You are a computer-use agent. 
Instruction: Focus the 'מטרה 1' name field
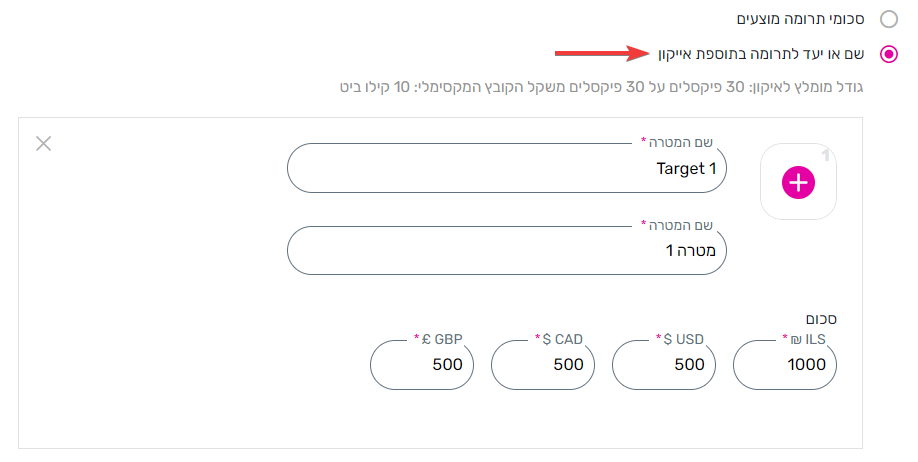point(506,251)
